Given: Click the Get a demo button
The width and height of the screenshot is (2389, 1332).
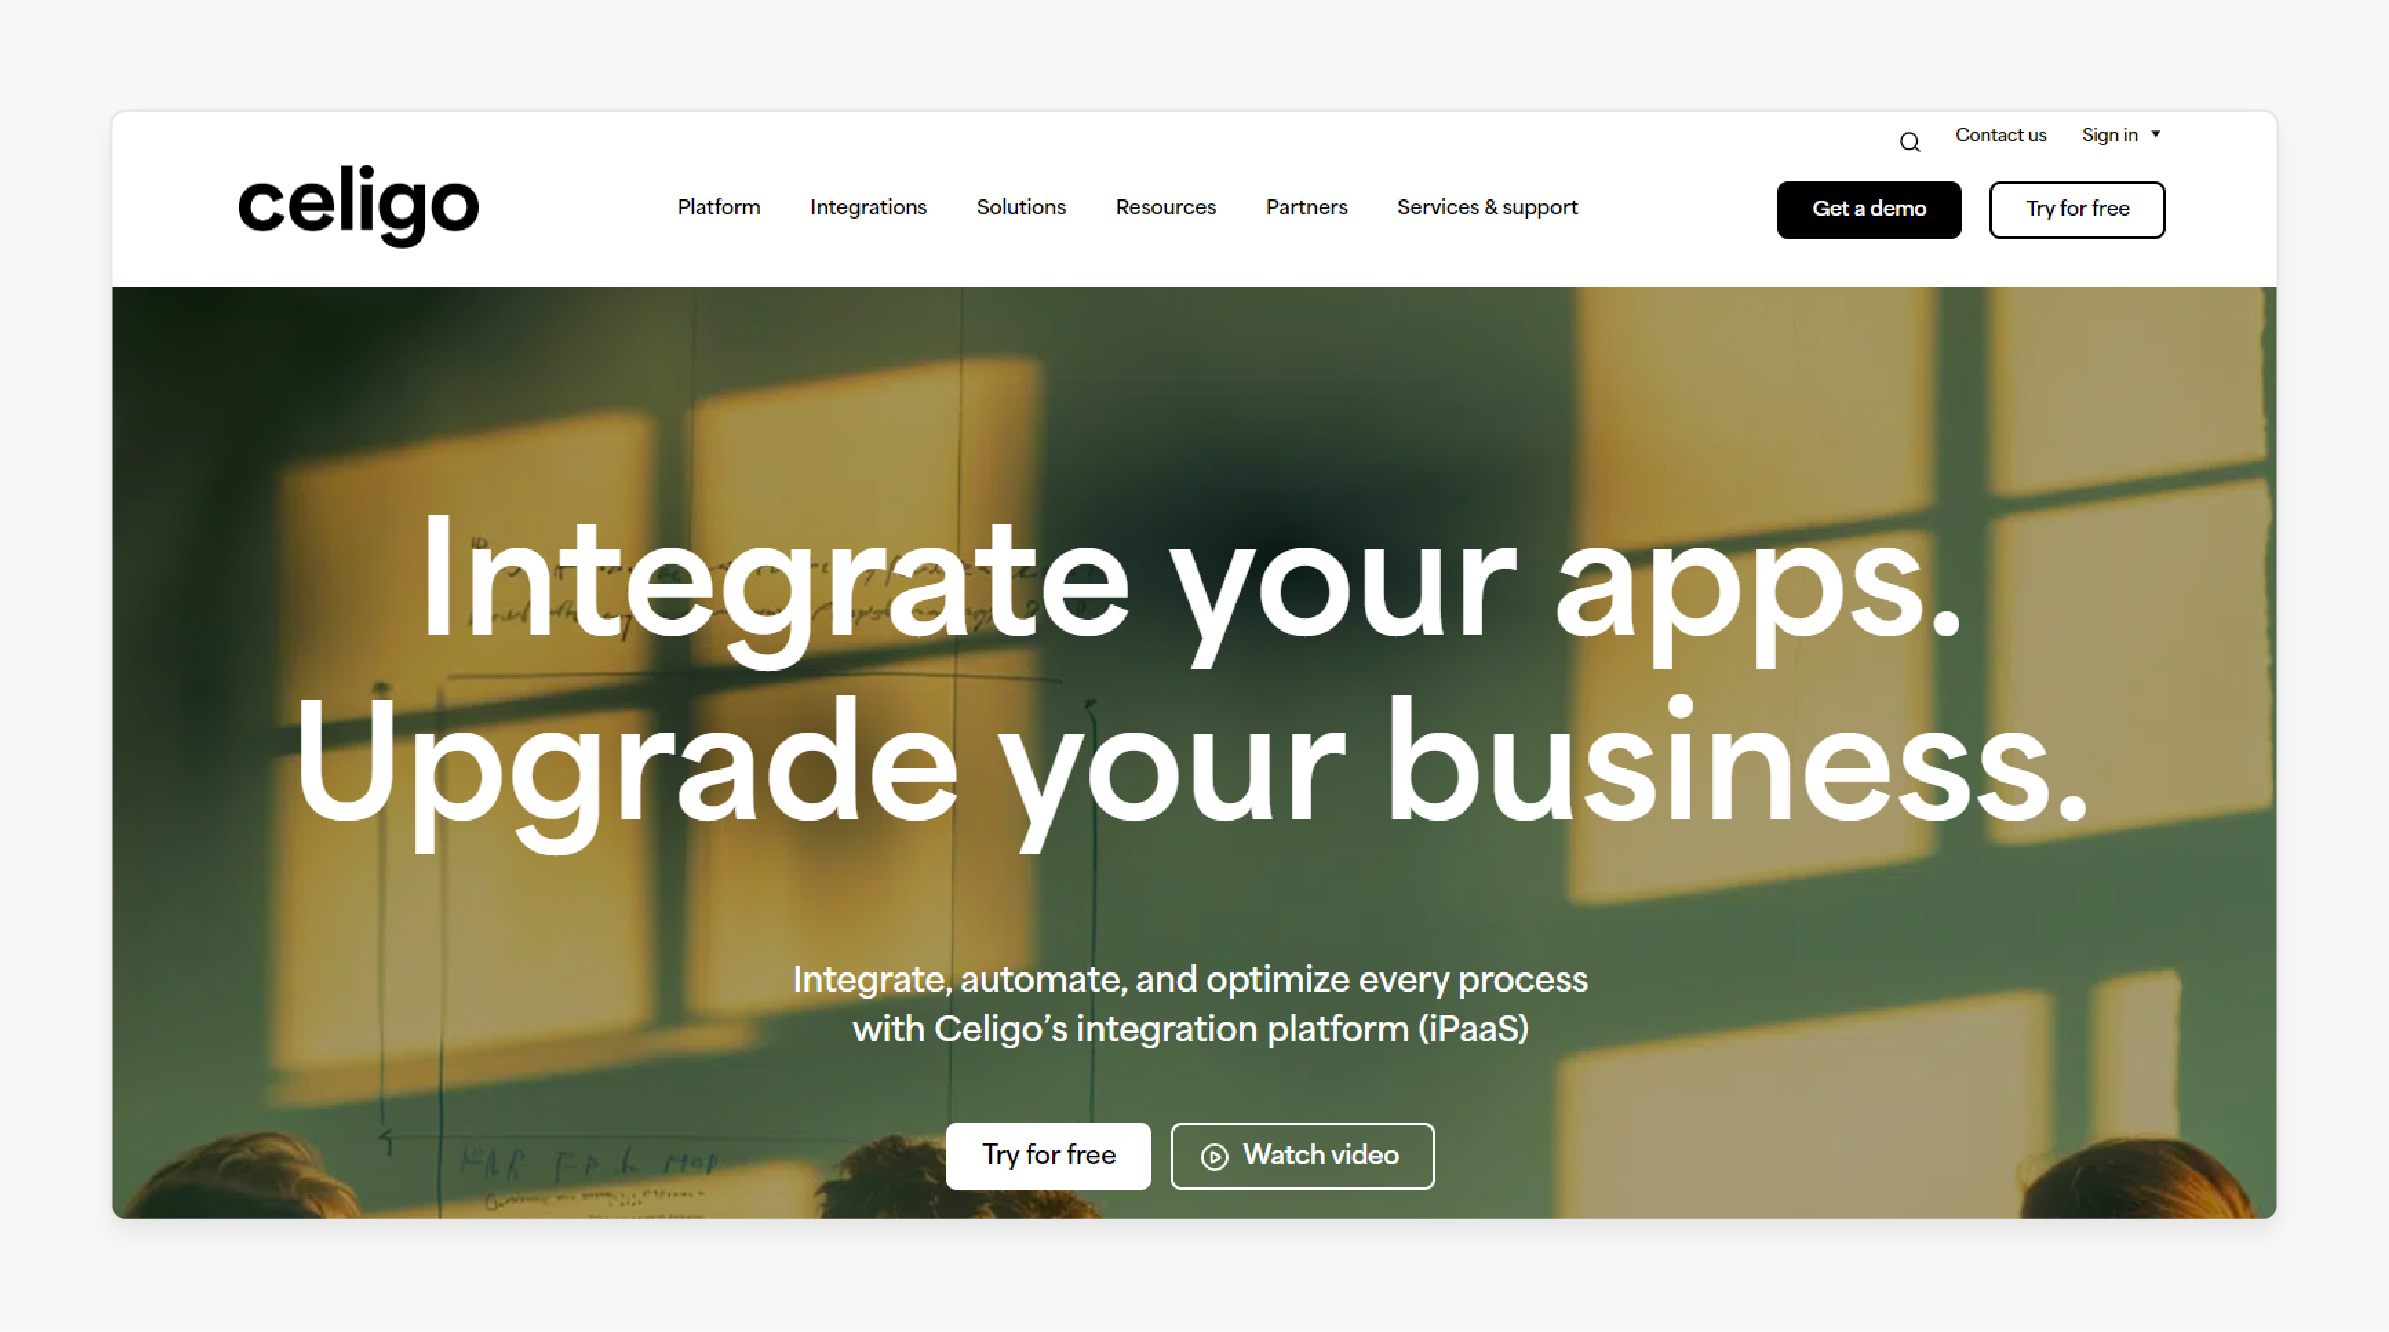Looking at the screenshot, I should point(1869,208).
